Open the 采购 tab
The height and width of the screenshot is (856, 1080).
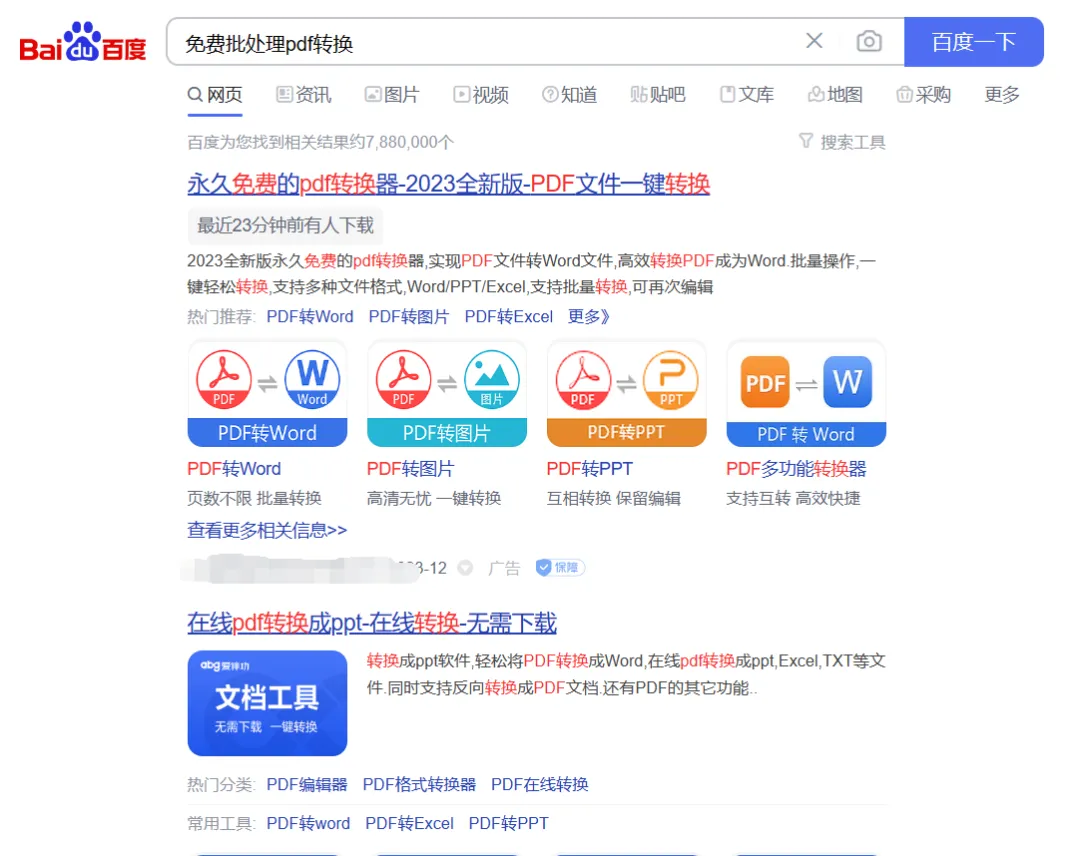[924, 94]
